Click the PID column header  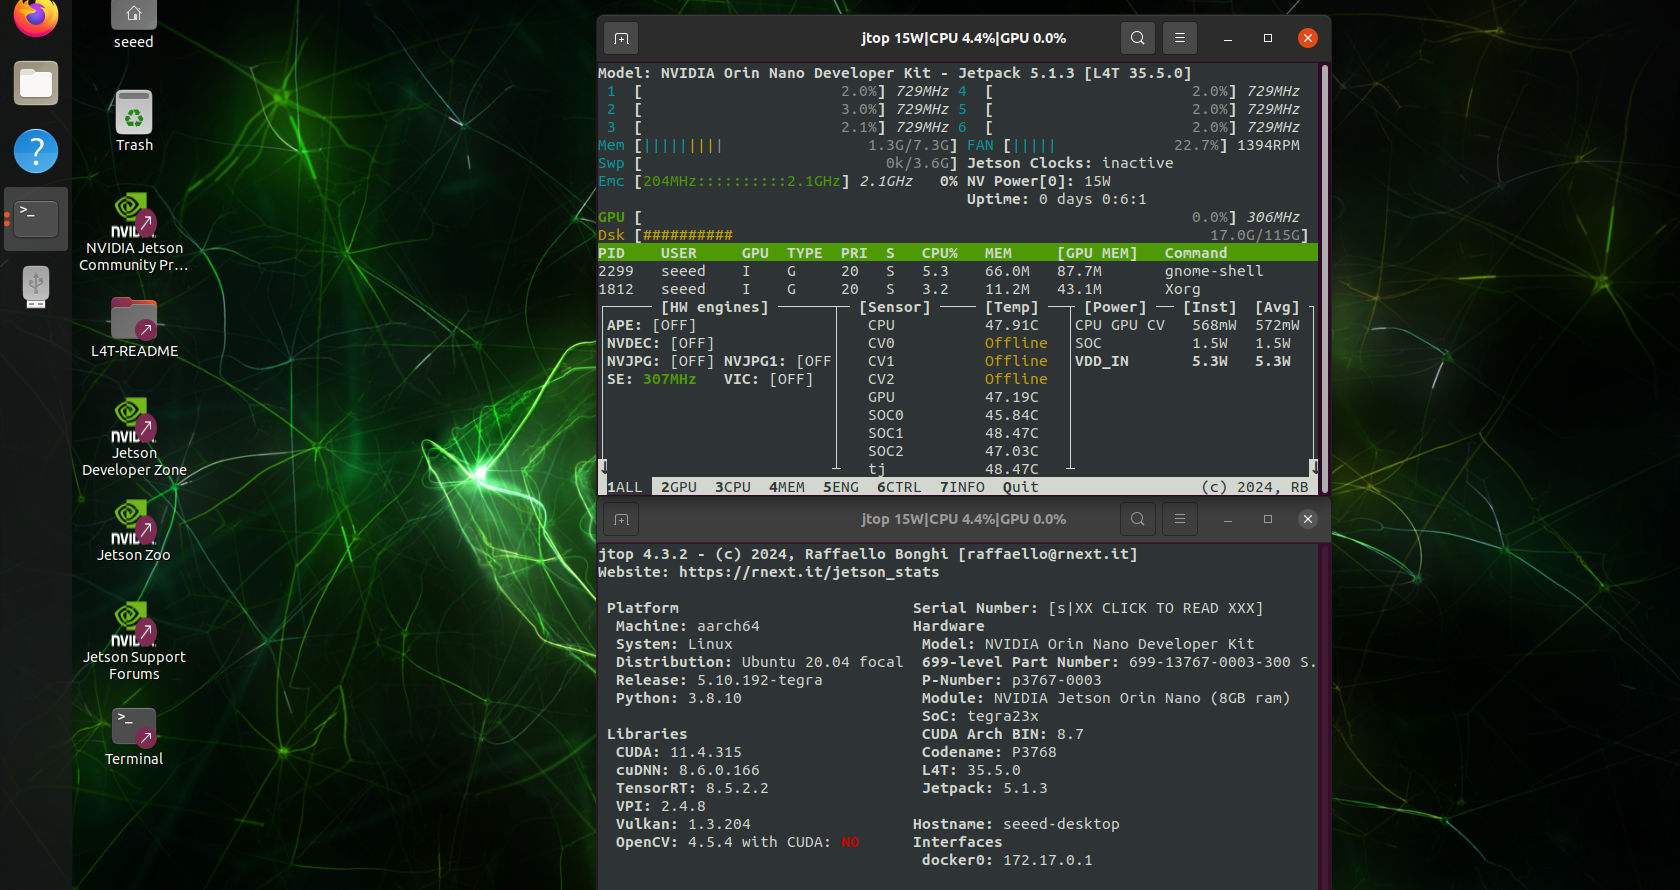611,253
